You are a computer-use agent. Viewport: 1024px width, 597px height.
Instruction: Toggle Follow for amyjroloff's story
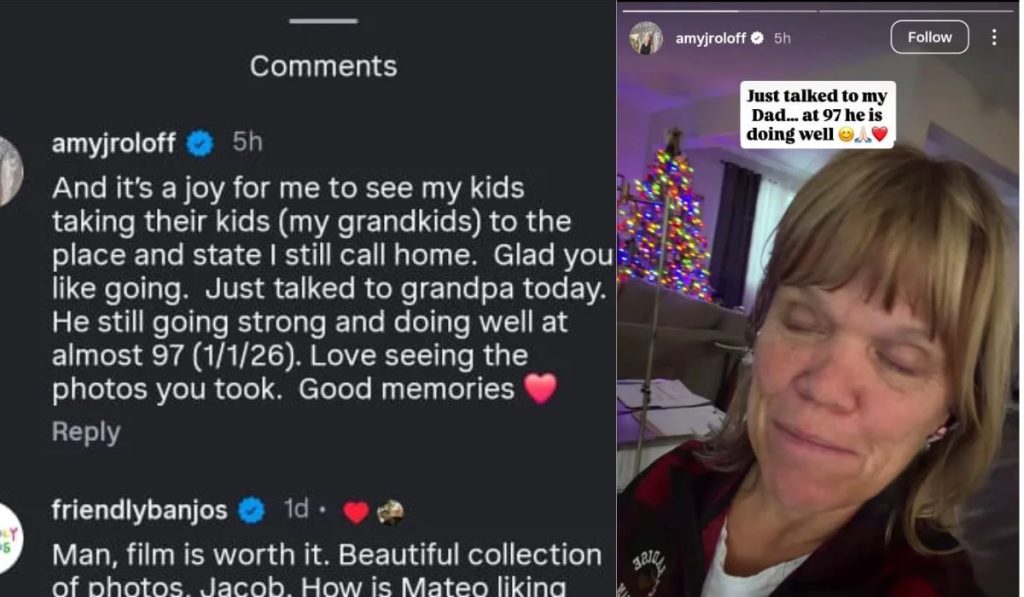(929, 38)
